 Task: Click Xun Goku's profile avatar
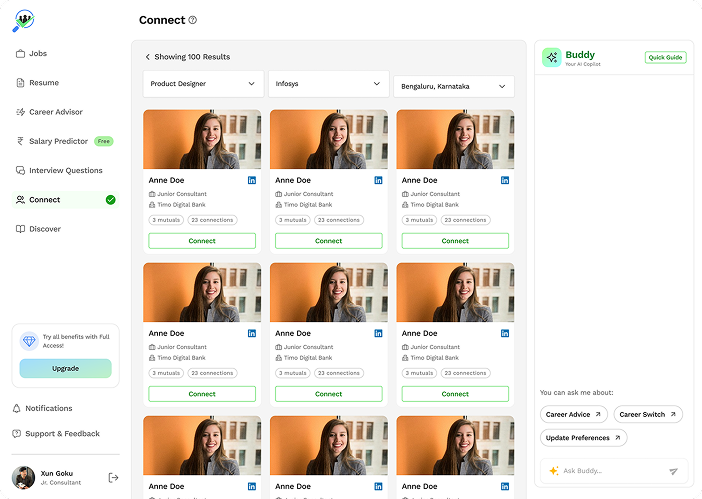tap(23, 478)
